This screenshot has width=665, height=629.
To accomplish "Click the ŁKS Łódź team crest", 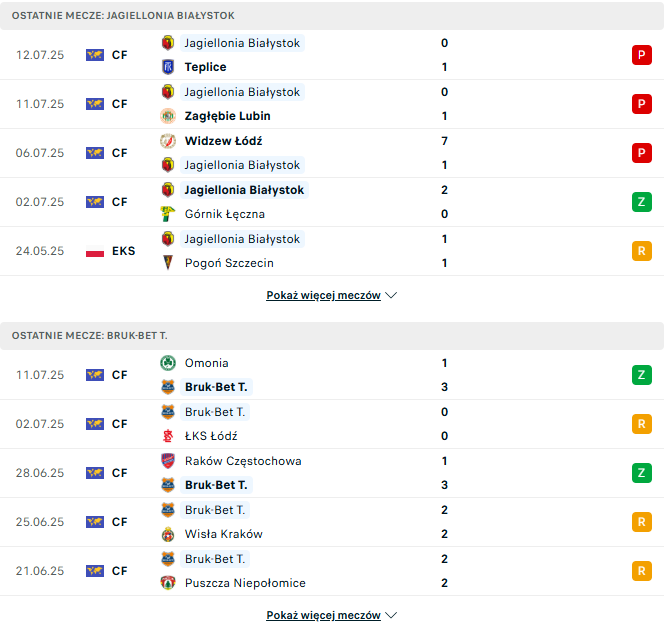I will click(x=167, y=436).
